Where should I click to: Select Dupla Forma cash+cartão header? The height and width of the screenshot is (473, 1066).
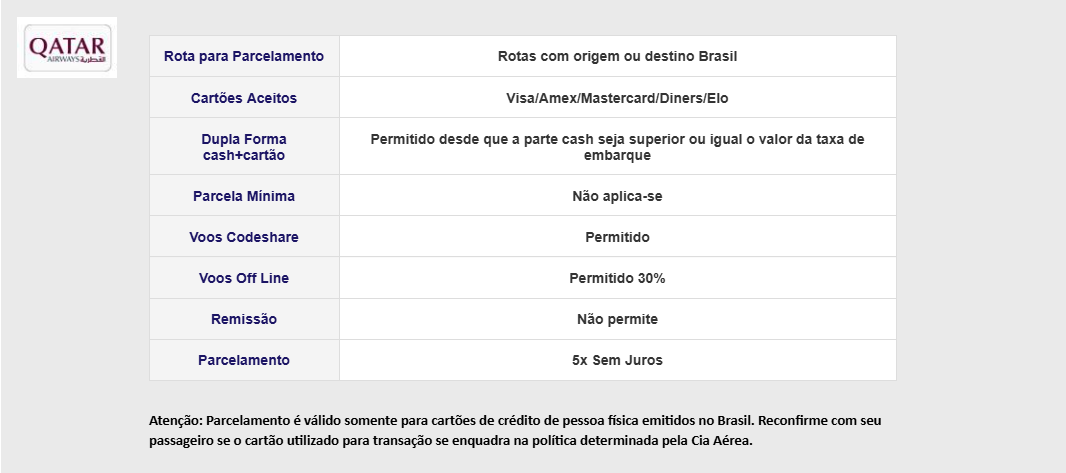(x=244, y=147)
